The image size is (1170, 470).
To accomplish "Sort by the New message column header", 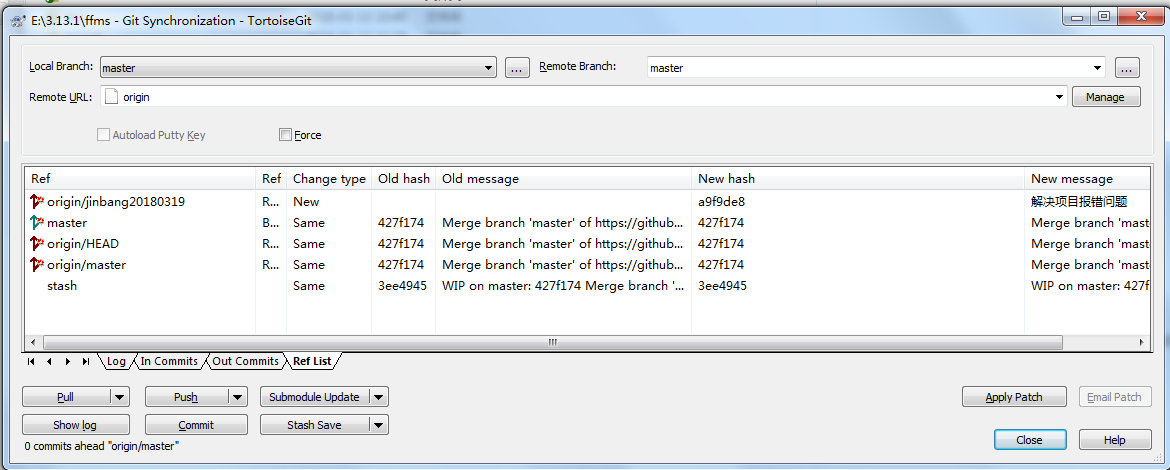I will click(x=1086, y=179).
